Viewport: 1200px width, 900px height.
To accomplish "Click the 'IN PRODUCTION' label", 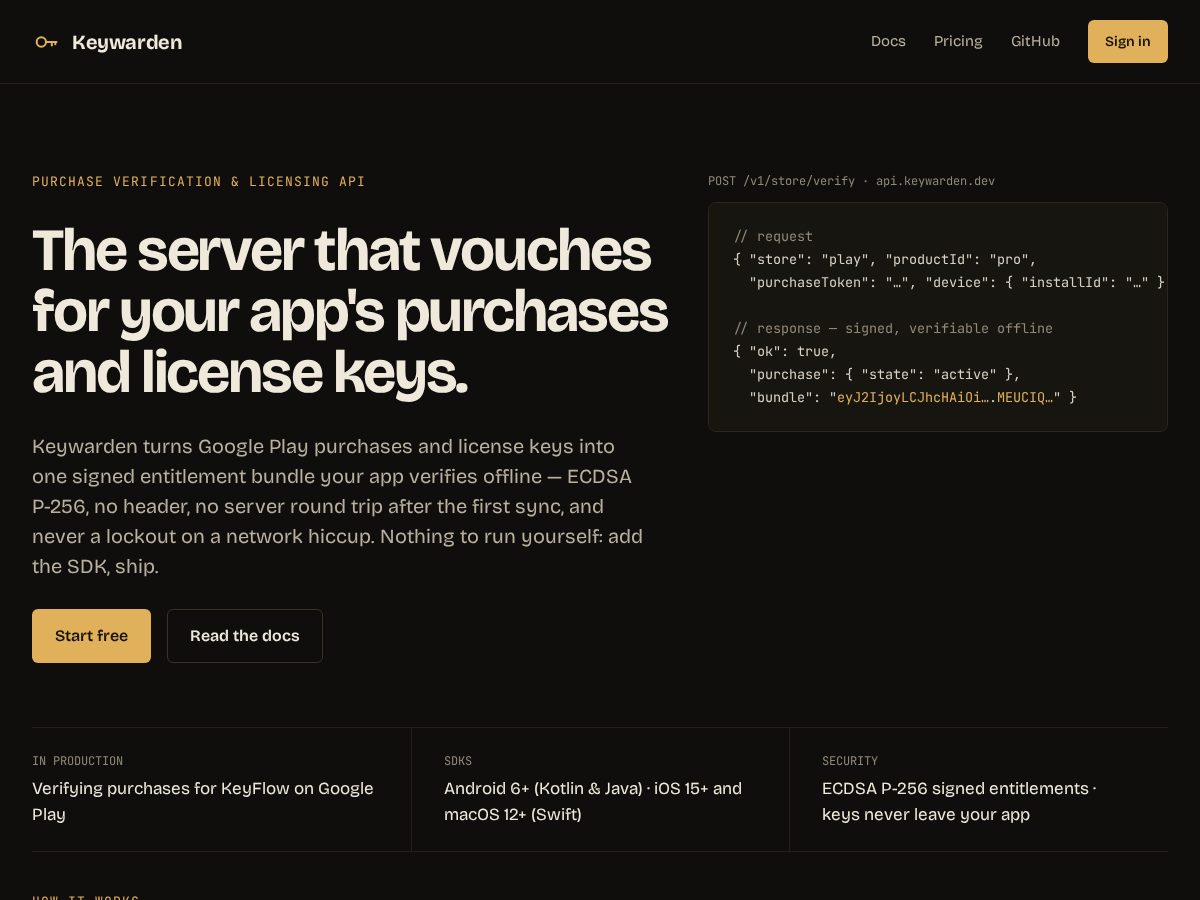I will [77, 761].
